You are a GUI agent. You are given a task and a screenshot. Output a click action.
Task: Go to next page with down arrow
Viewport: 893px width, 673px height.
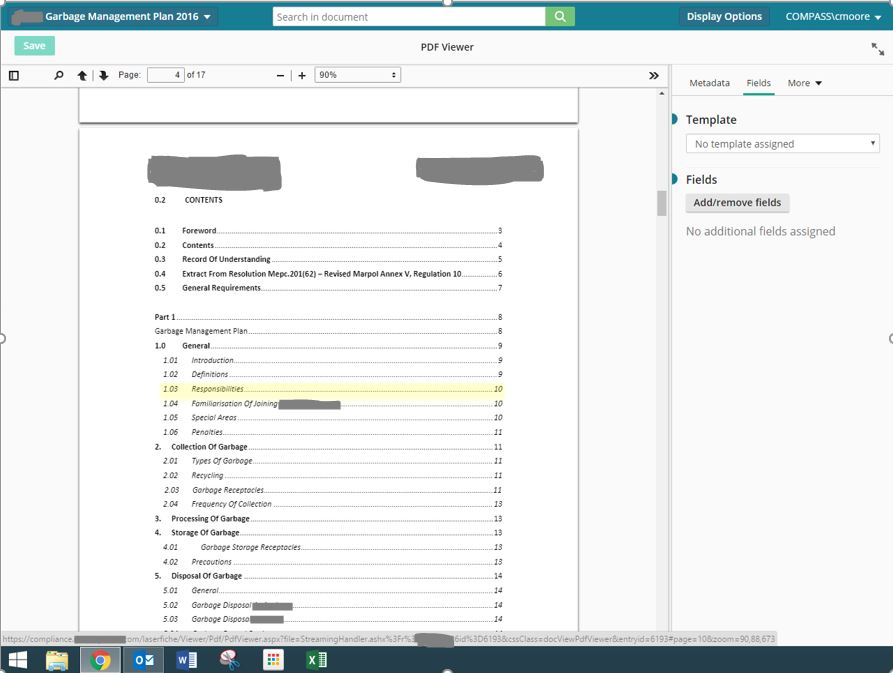click(103, 75)
